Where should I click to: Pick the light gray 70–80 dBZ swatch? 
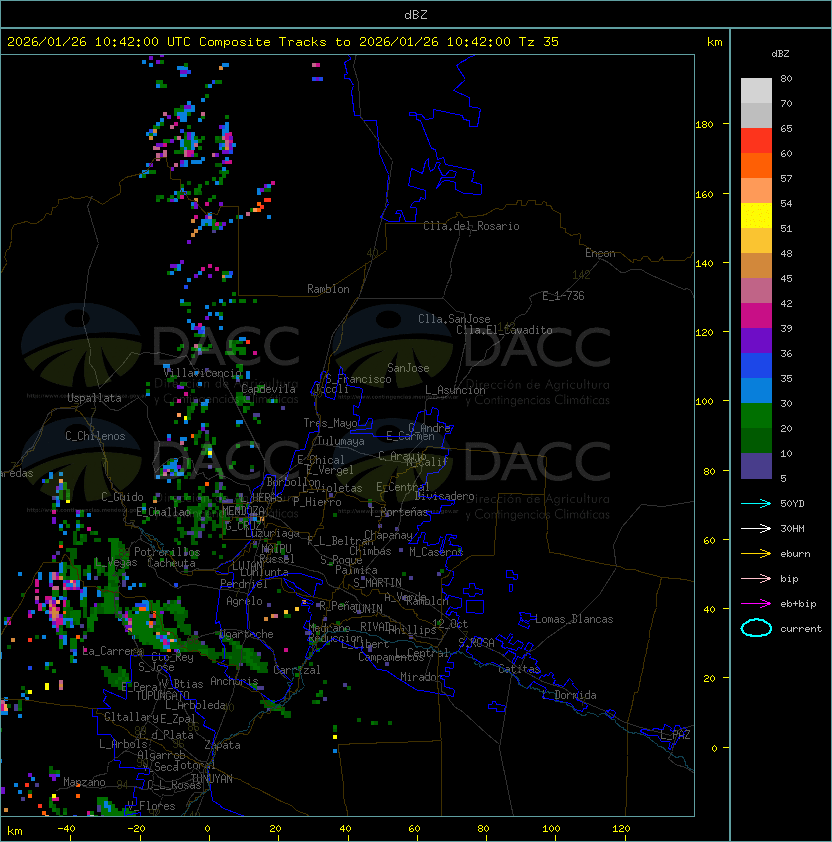tap(756, 91)
